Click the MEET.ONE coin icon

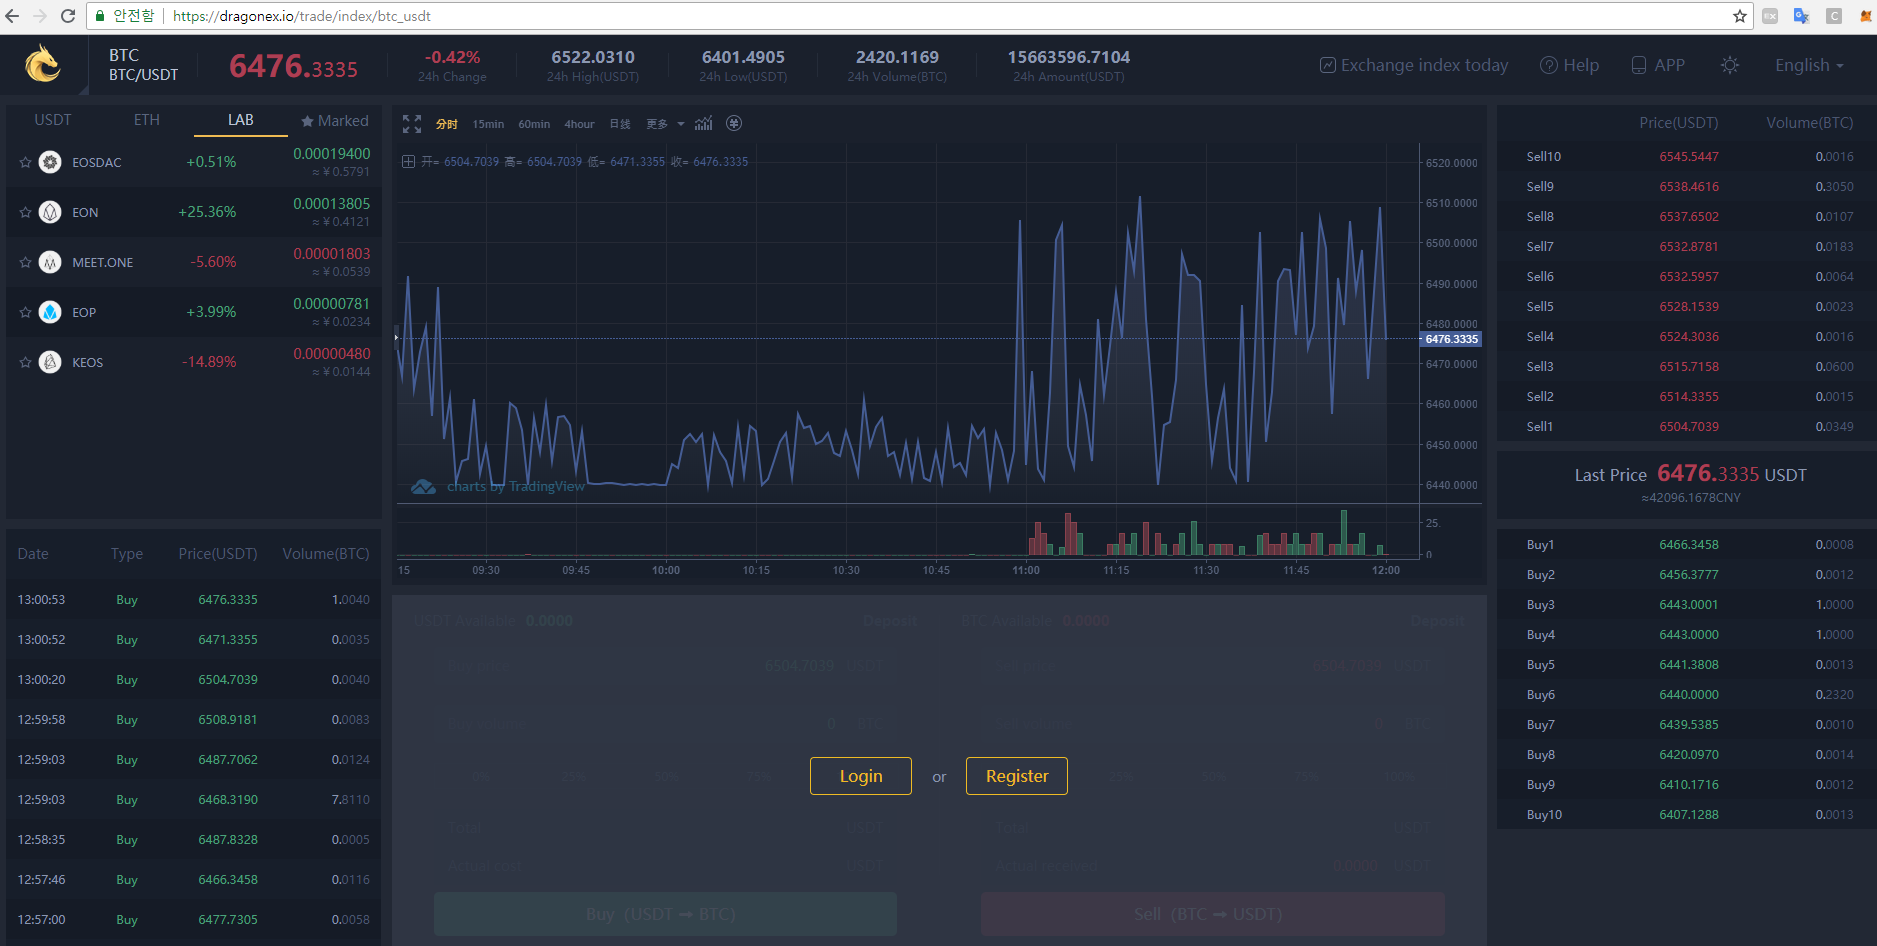point(50,262)
